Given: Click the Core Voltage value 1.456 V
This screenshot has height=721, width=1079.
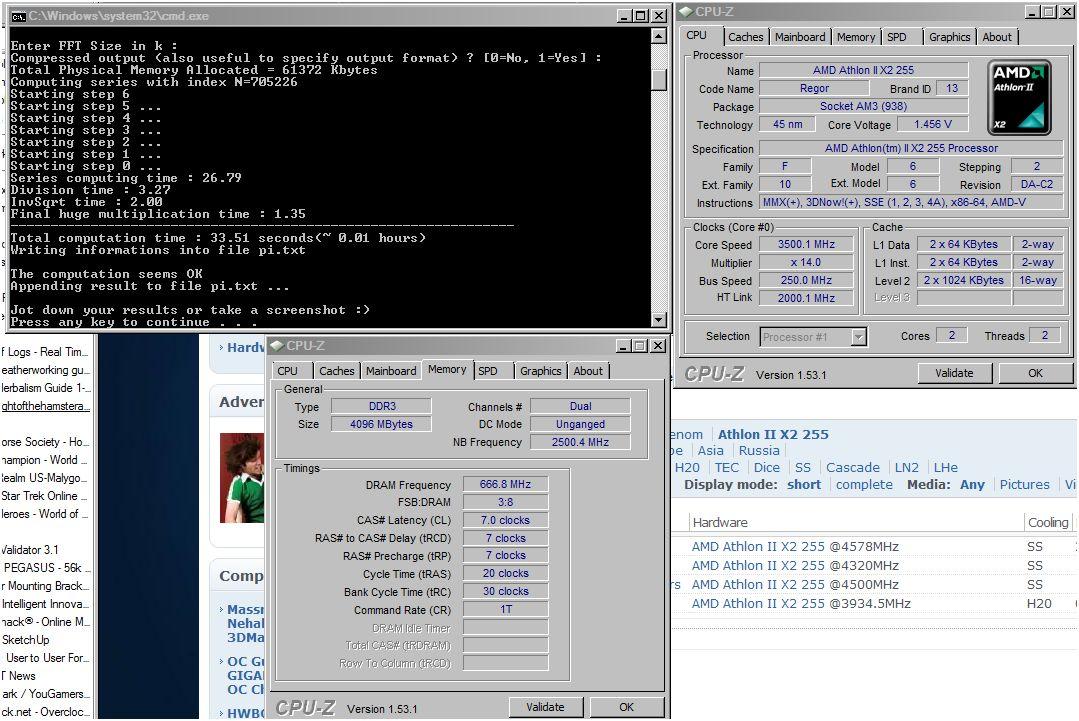Looking at the screenshot, I should [x=933, y=125].
